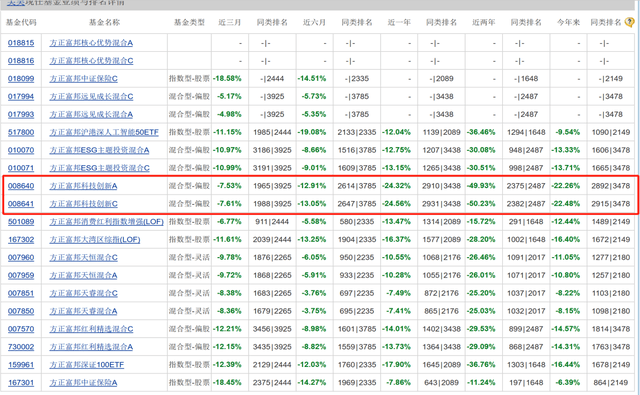Click the 基金名称 column header
Viewport: 640px width, 395px height.
point(104,22)
